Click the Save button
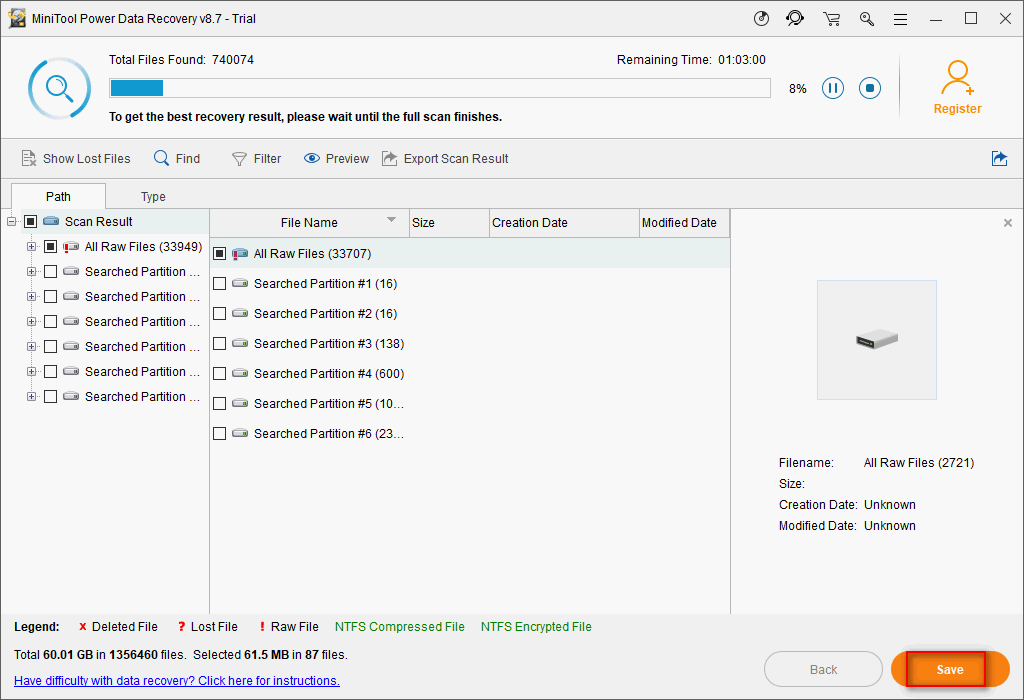 [x=950, y=669]
